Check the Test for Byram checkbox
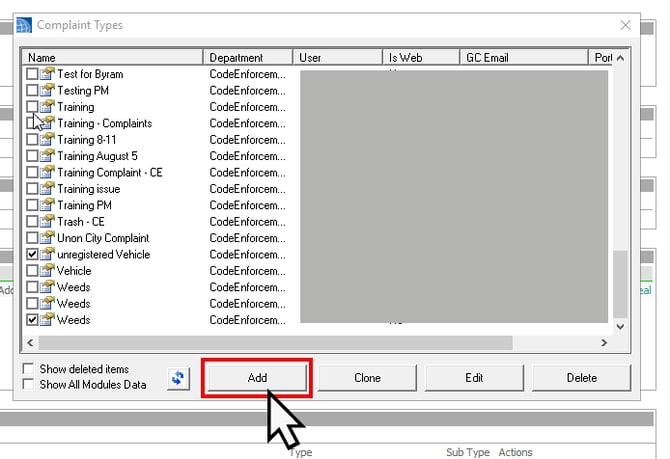 [33, 74]
